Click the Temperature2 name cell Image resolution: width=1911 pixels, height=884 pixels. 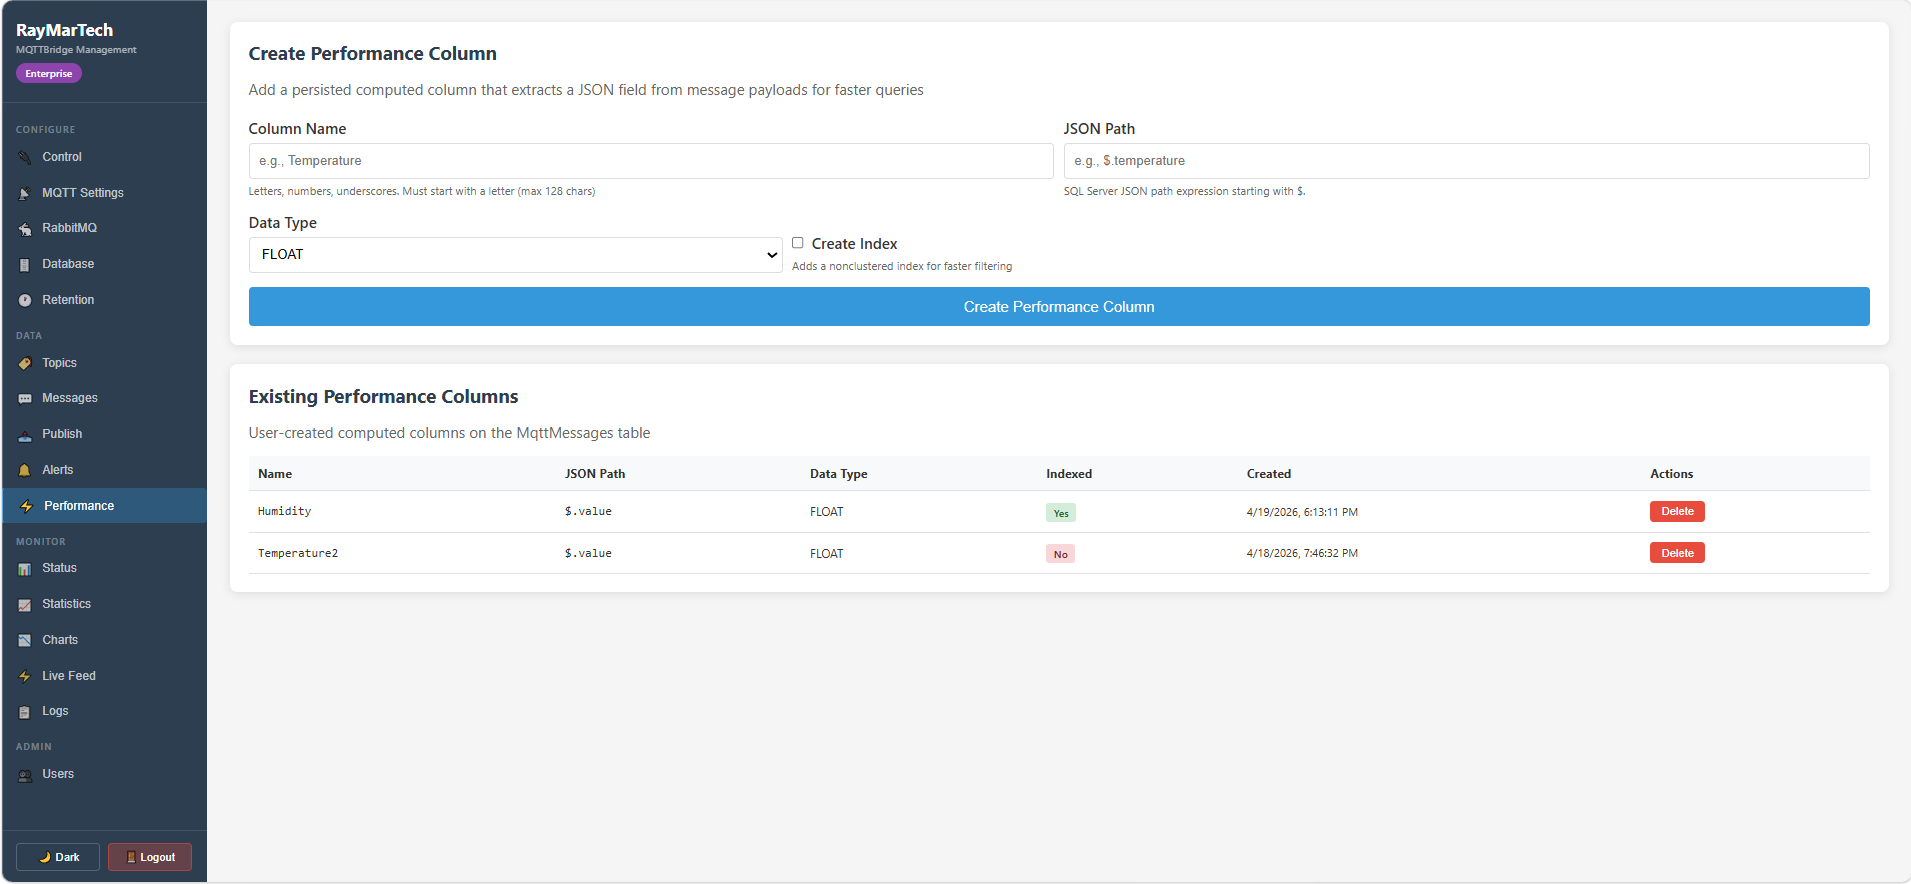pos(298,553)
